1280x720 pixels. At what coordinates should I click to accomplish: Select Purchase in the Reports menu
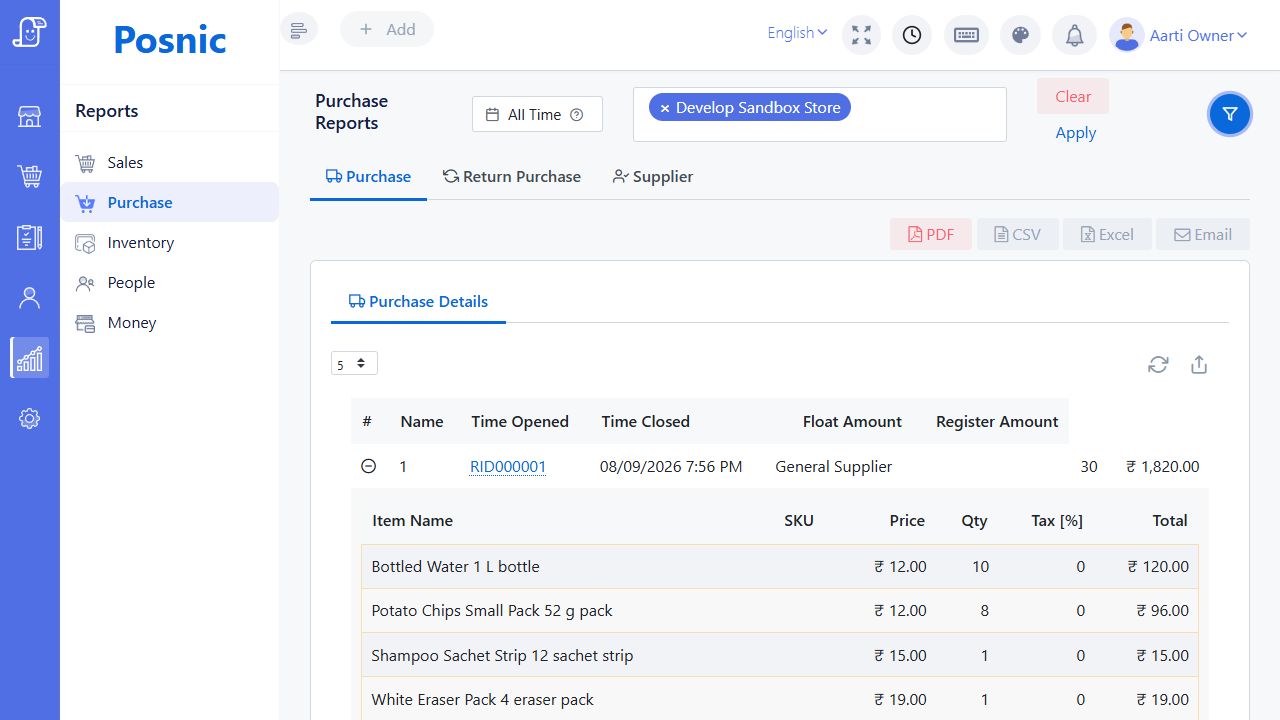click(170, 202)
